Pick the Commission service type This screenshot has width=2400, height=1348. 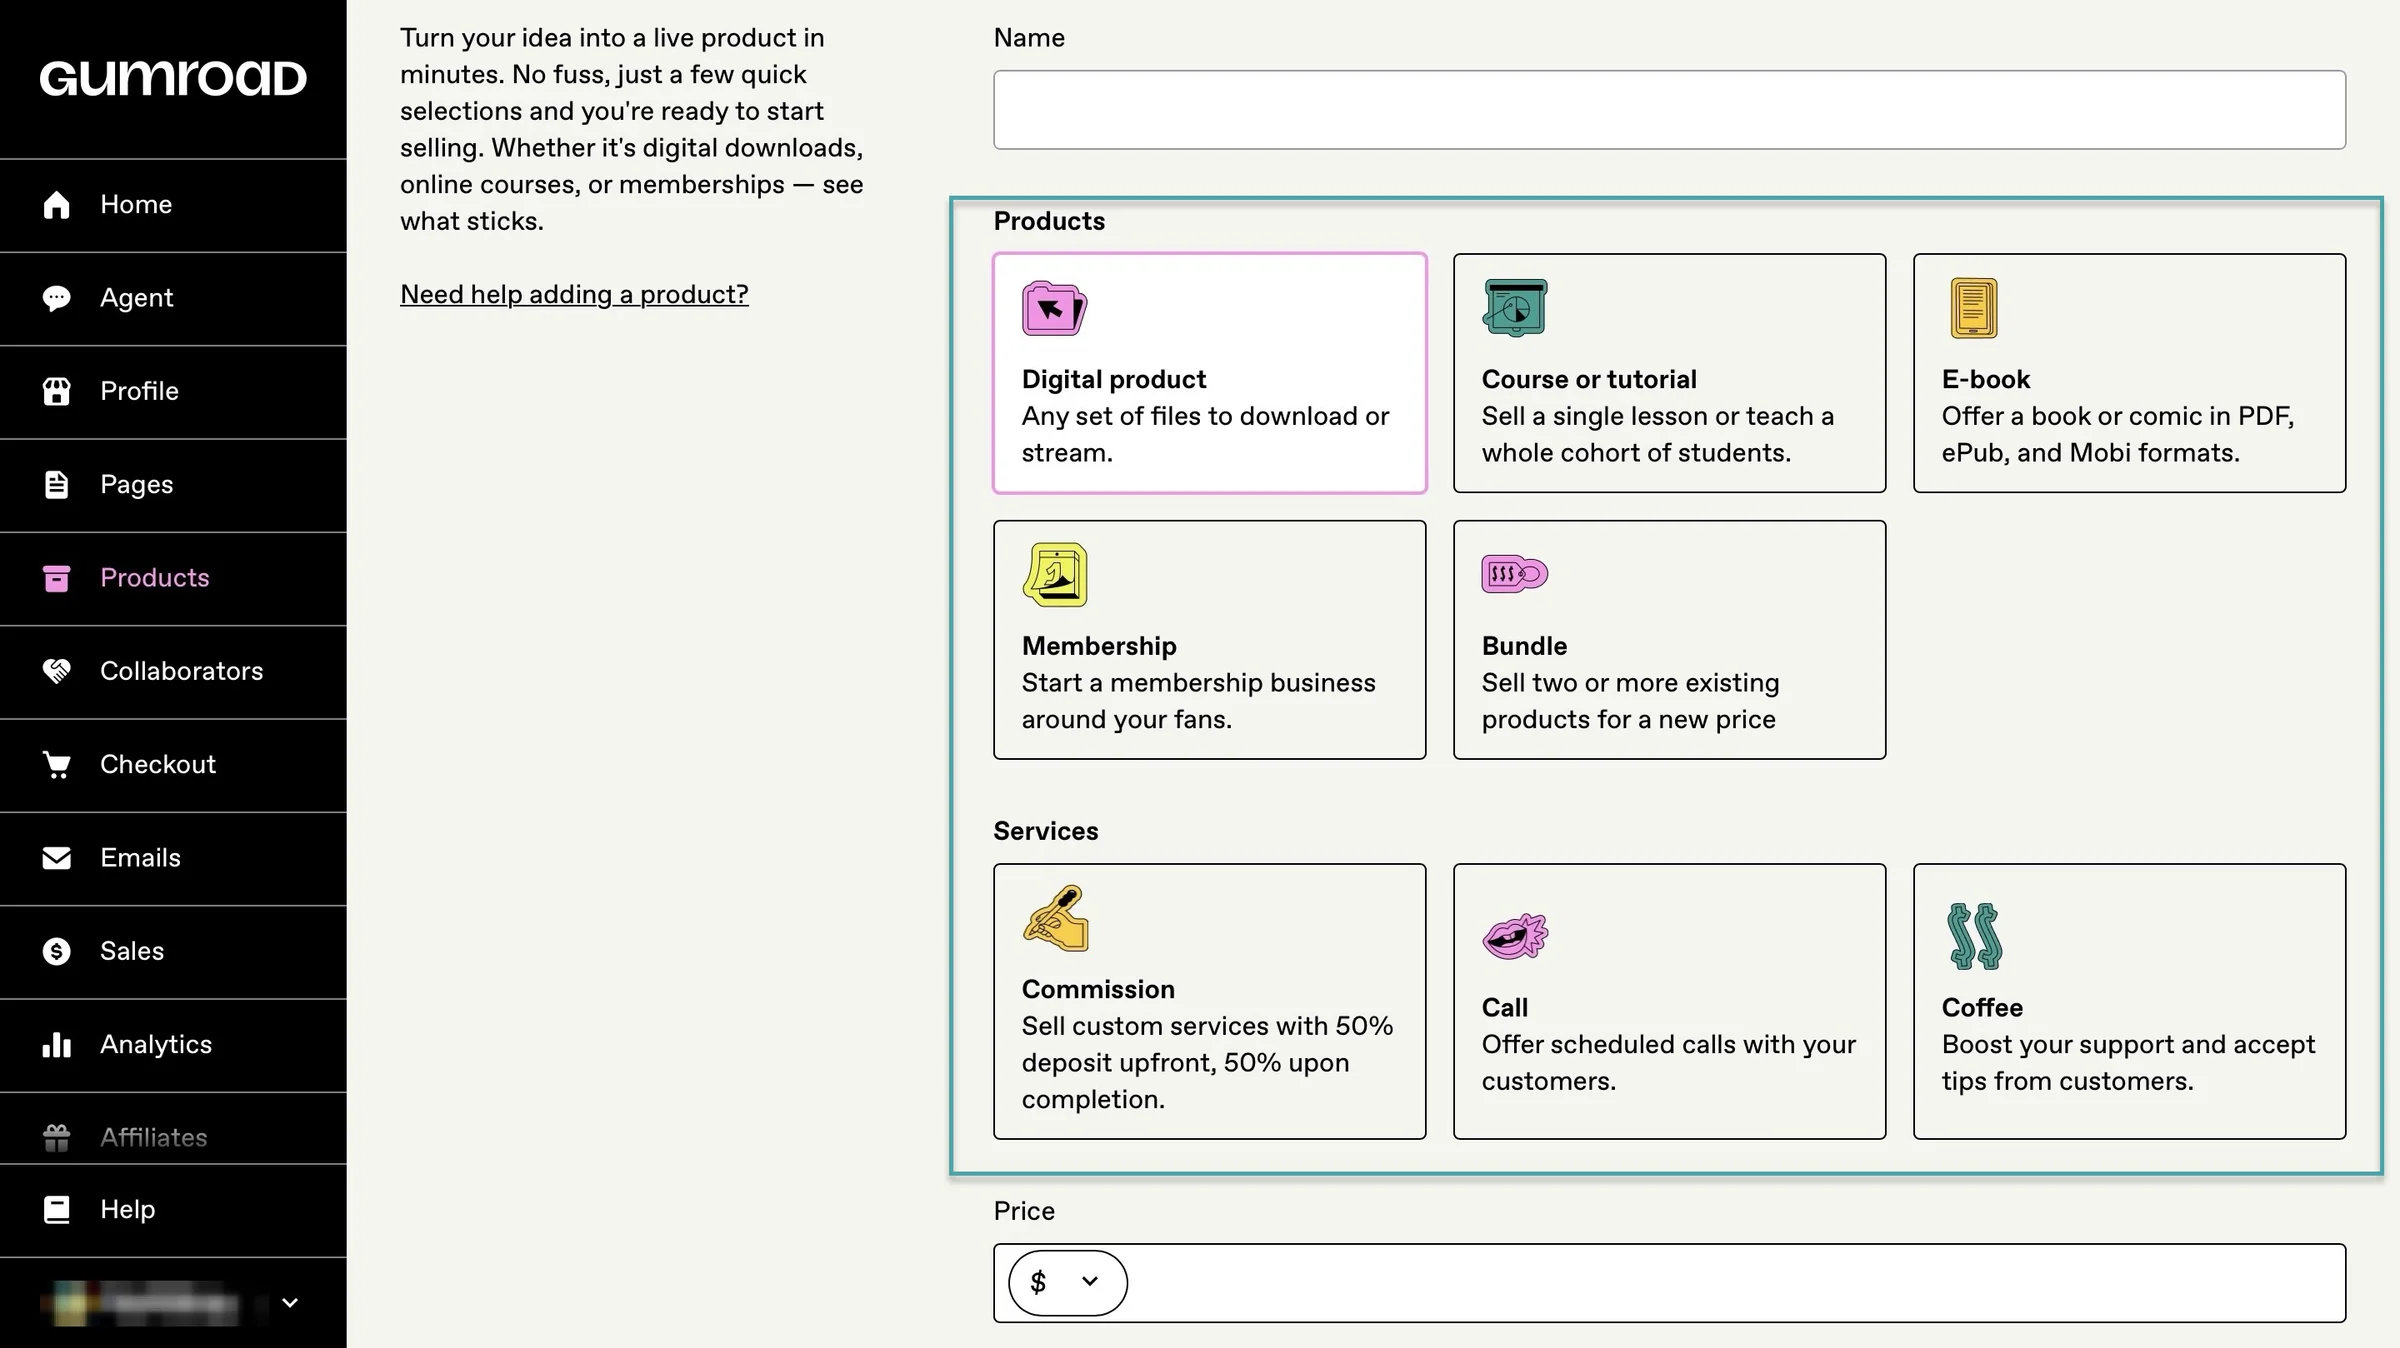pyautogui.click(x=1209, y=1001)
